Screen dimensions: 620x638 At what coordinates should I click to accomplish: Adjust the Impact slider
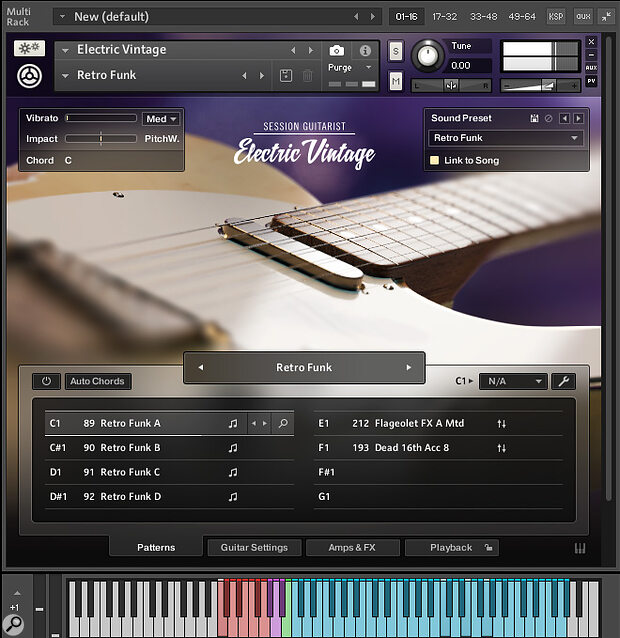101,139
